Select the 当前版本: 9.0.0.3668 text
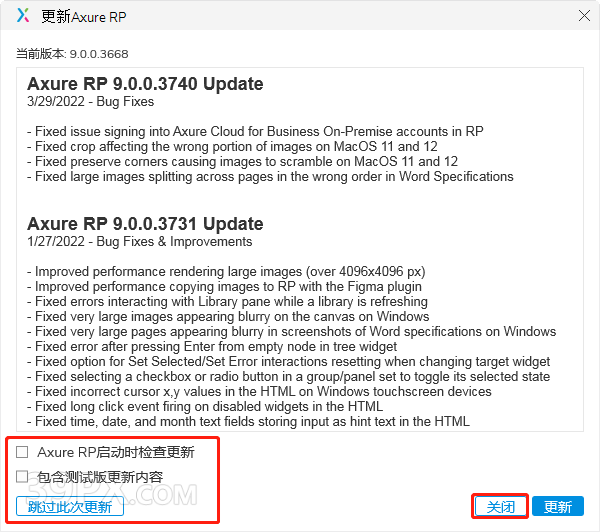The width and height of the screenshot is (600, 532). click(72, 54)
